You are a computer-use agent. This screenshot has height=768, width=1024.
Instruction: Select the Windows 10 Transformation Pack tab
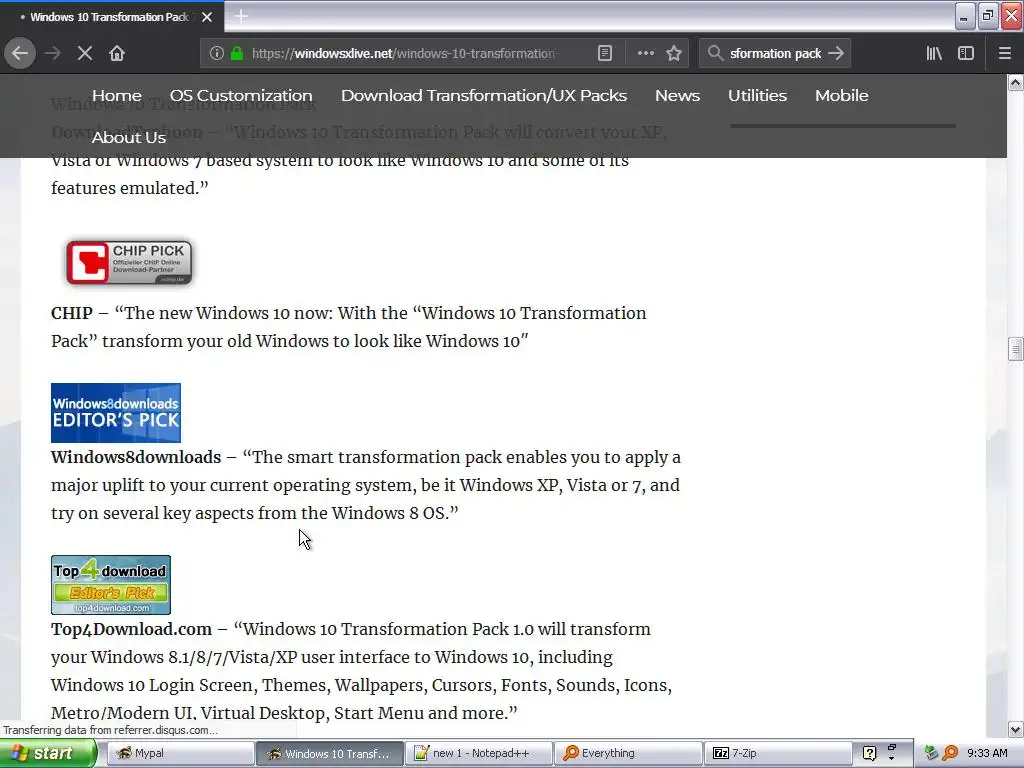(112, 17)
